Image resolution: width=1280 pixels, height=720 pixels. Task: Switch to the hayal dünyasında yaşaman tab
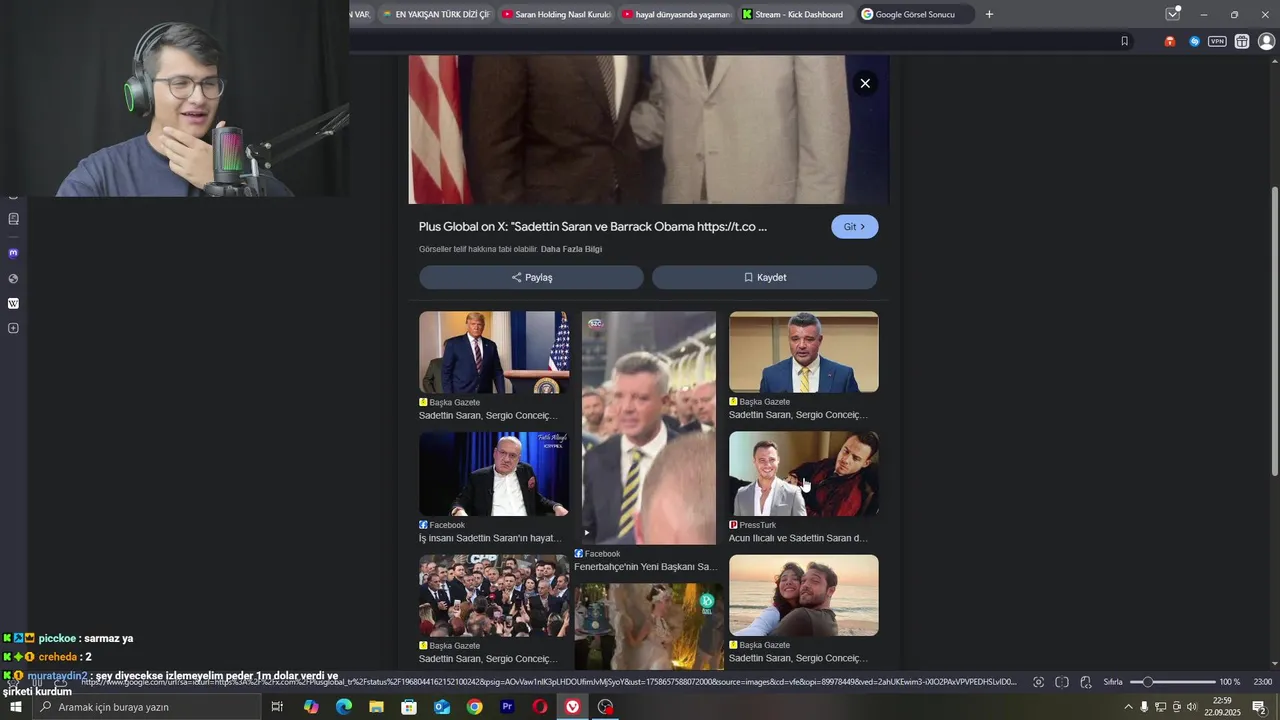pyautogui.click(x=675, y=14)
